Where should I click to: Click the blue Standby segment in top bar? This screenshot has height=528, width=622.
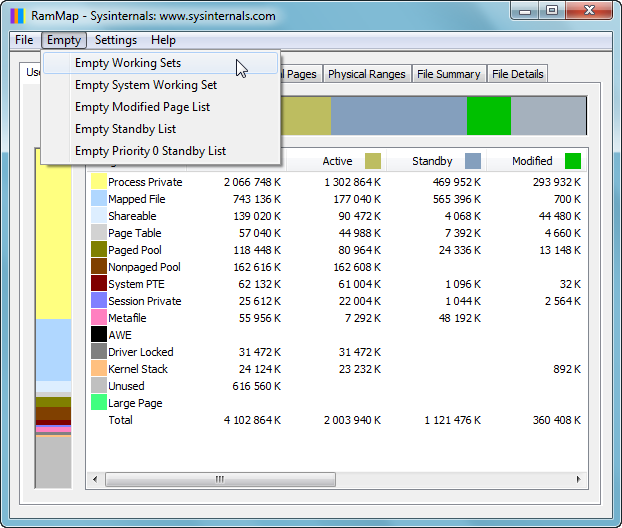point(399,116)
